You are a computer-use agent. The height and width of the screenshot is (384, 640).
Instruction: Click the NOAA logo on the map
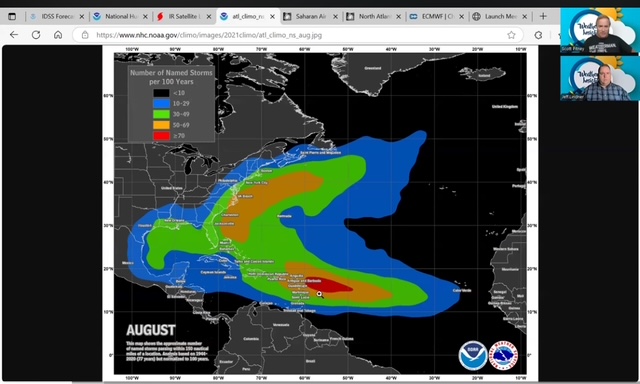[472, 356]
